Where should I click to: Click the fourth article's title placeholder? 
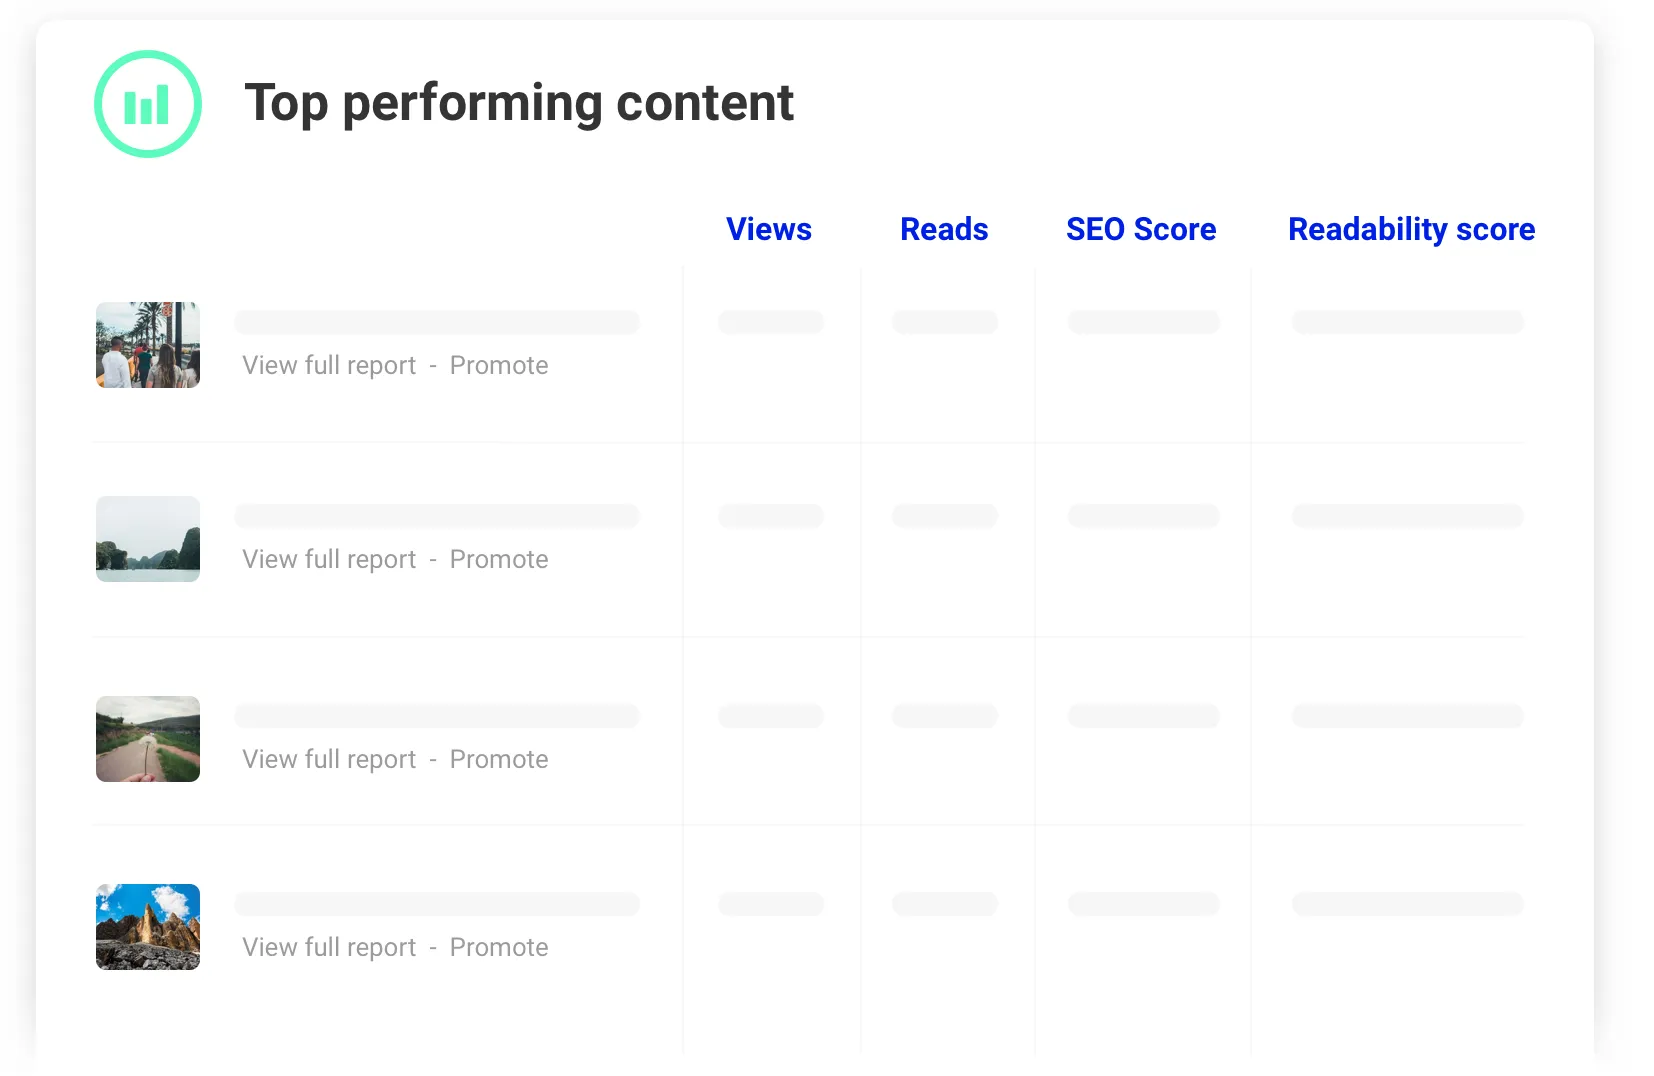[x=437, y=904]
